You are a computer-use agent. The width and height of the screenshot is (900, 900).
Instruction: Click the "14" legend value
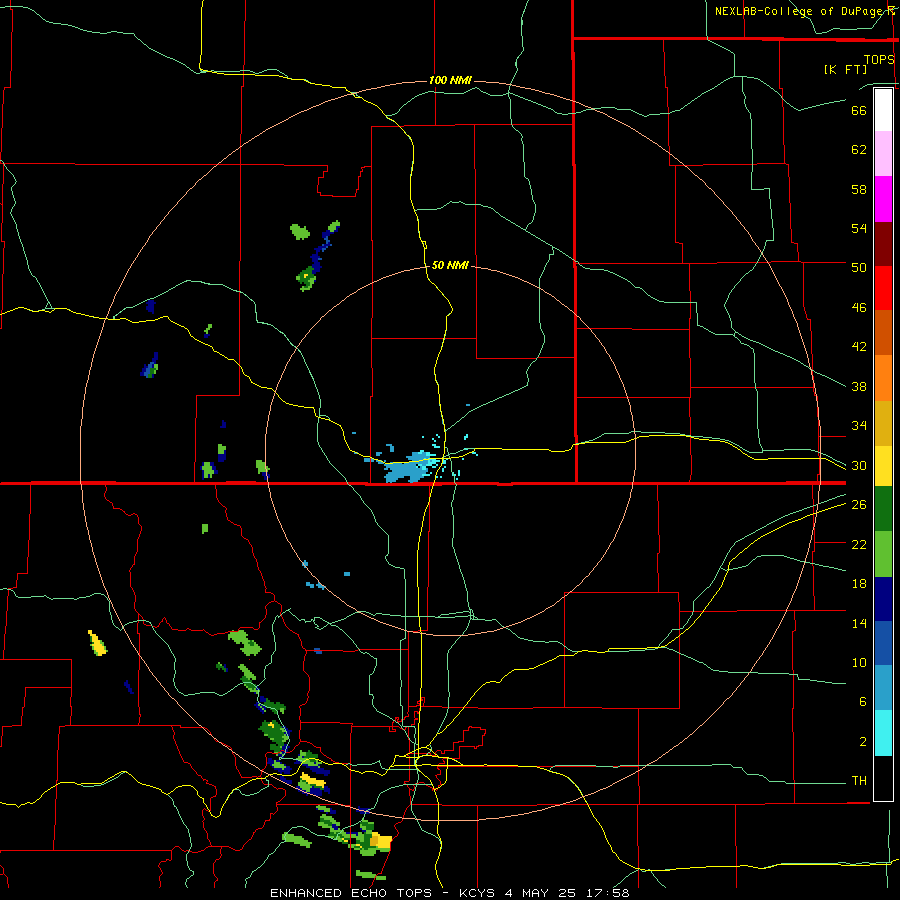(859, 623)
